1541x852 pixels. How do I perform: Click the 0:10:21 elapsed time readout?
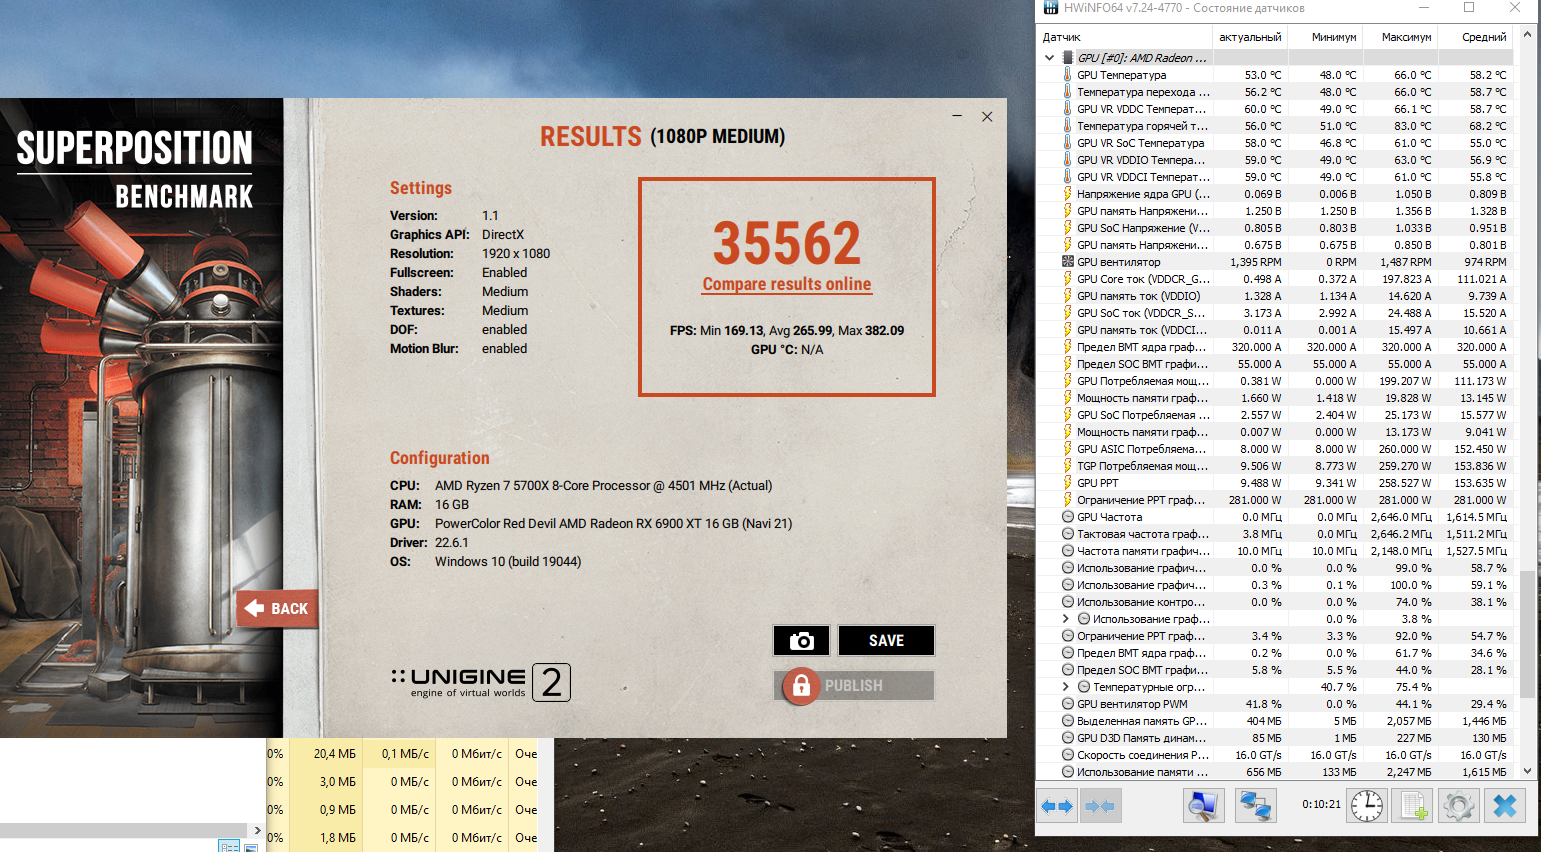click(1321, 804)
